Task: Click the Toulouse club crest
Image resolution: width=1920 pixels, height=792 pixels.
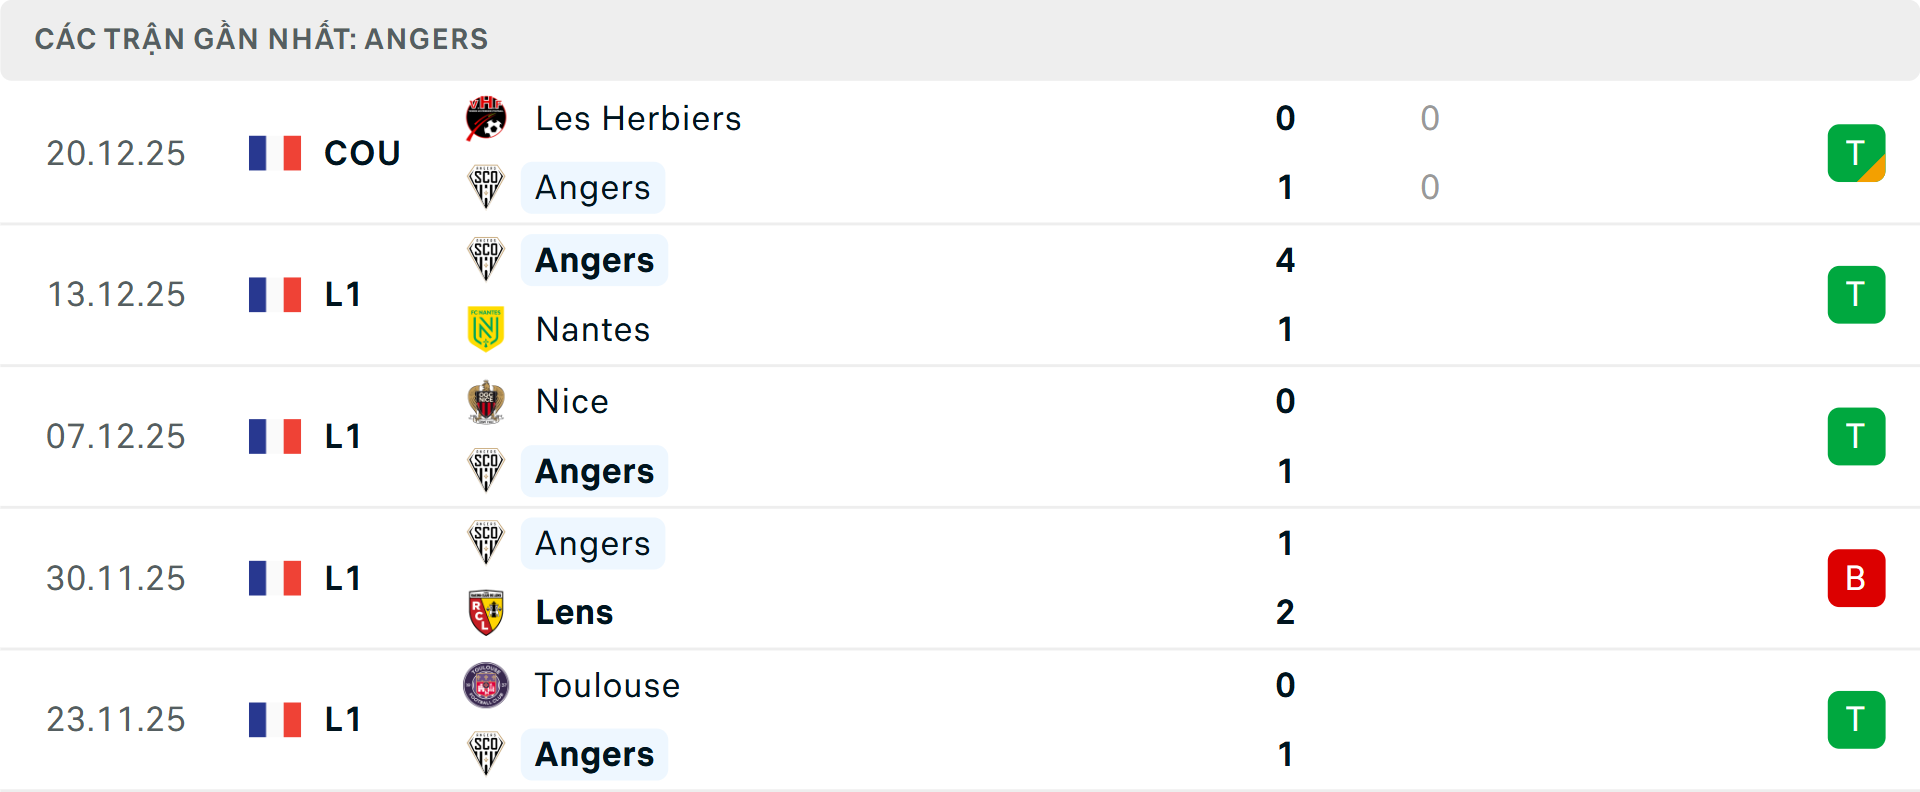Action: (x=486, y=685)
